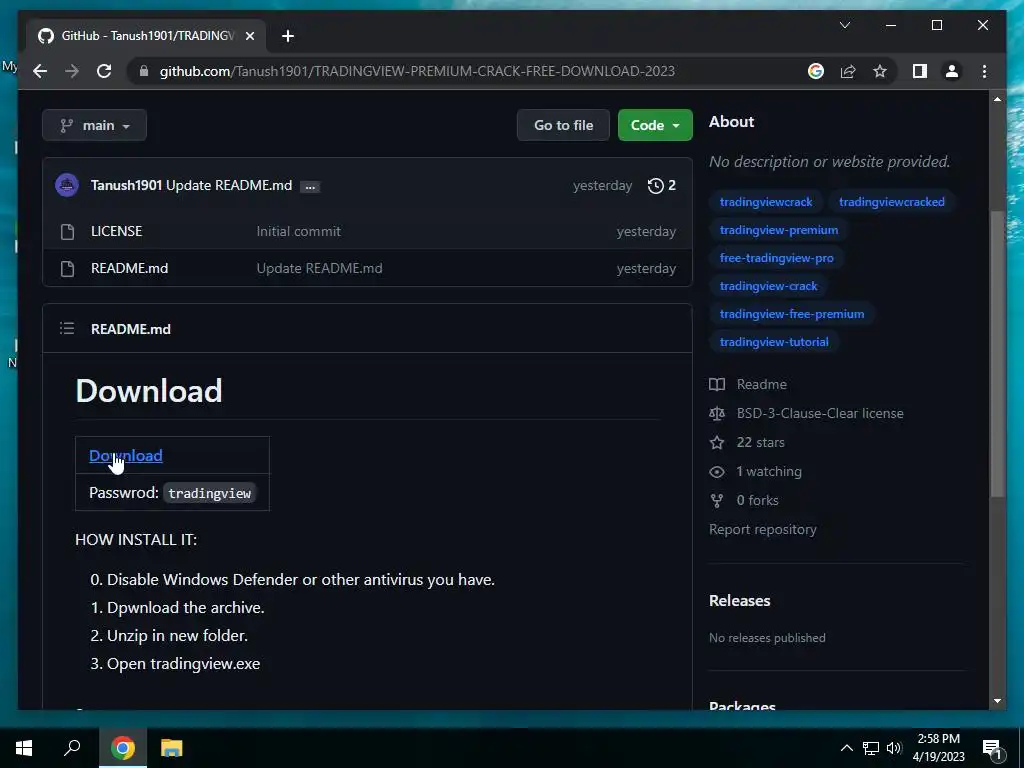The width and height of the screenshot is (1024, 768).
Task: Open Windows taskbar search
Action: point(72,748)
